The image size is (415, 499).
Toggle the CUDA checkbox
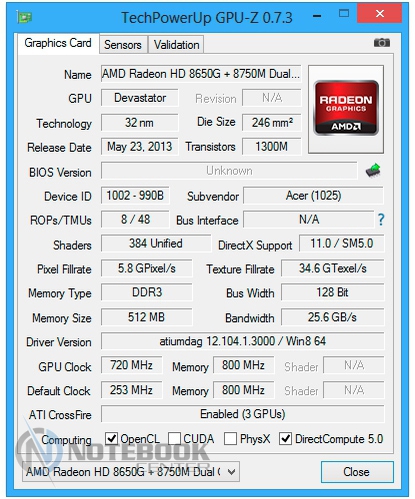pos(174,439)
